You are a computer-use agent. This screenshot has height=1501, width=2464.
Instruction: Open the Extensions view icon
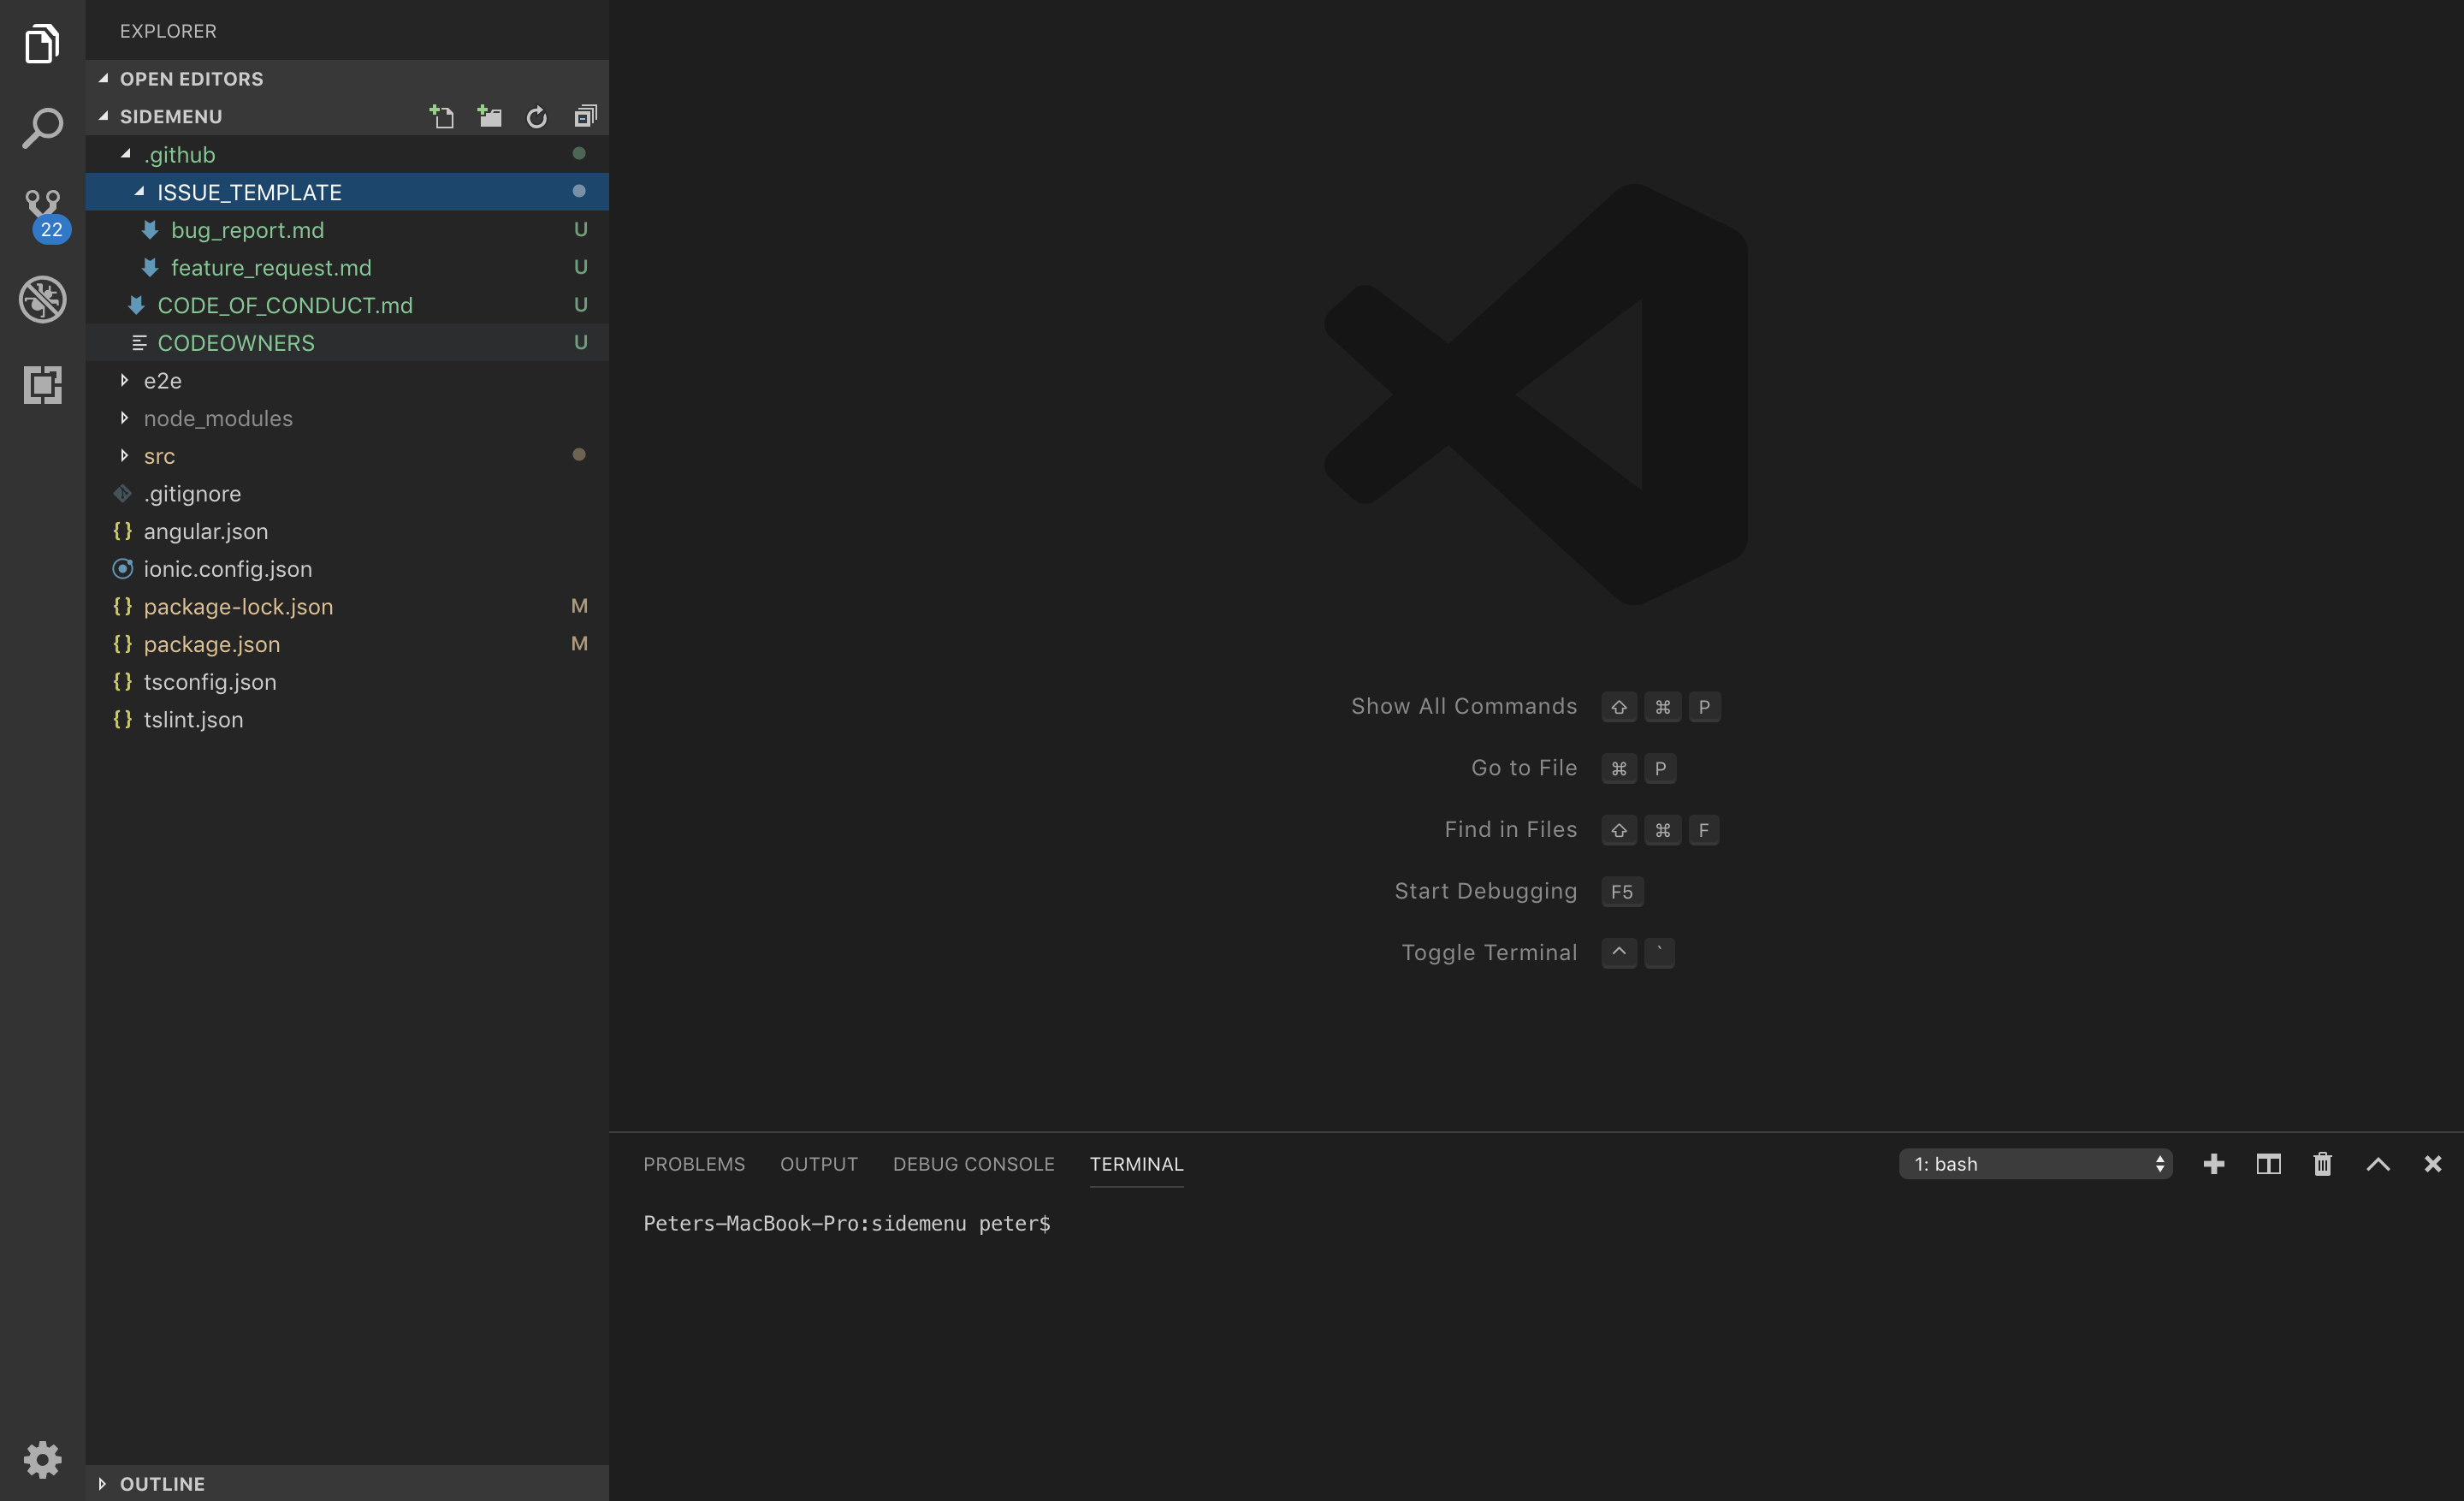pyautogui.click(x=42, y=384)
